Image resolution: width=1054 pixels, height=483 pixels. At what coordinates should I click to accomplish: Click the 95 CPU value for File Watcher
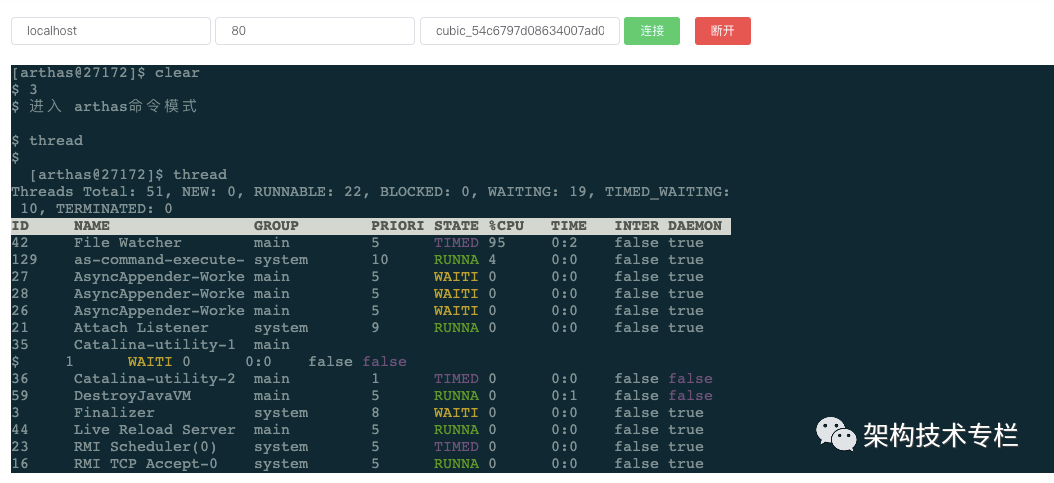tap(497, 243)
